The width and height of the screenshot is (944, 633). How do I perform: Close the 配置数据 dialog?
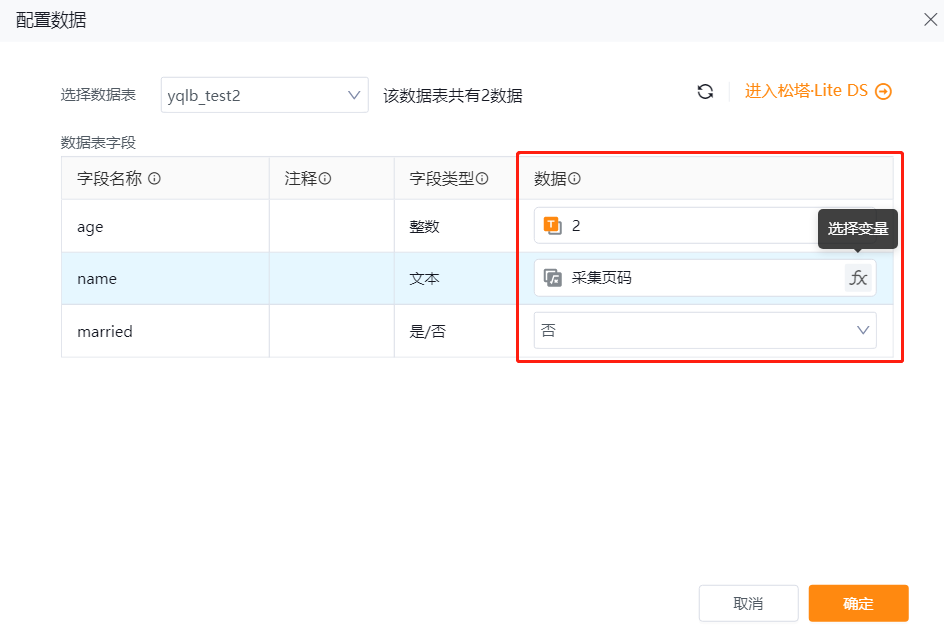point(927,20)
